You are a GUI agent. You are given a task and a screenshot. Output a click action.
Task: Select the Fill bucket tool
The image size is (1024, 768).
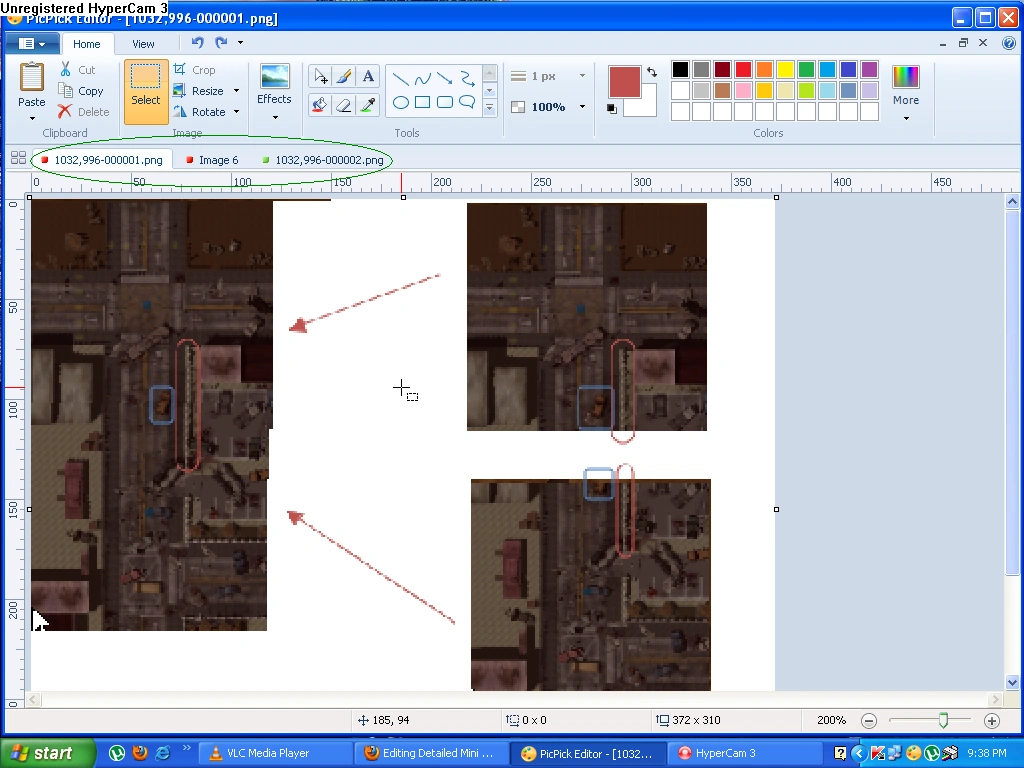click(320, 104)
